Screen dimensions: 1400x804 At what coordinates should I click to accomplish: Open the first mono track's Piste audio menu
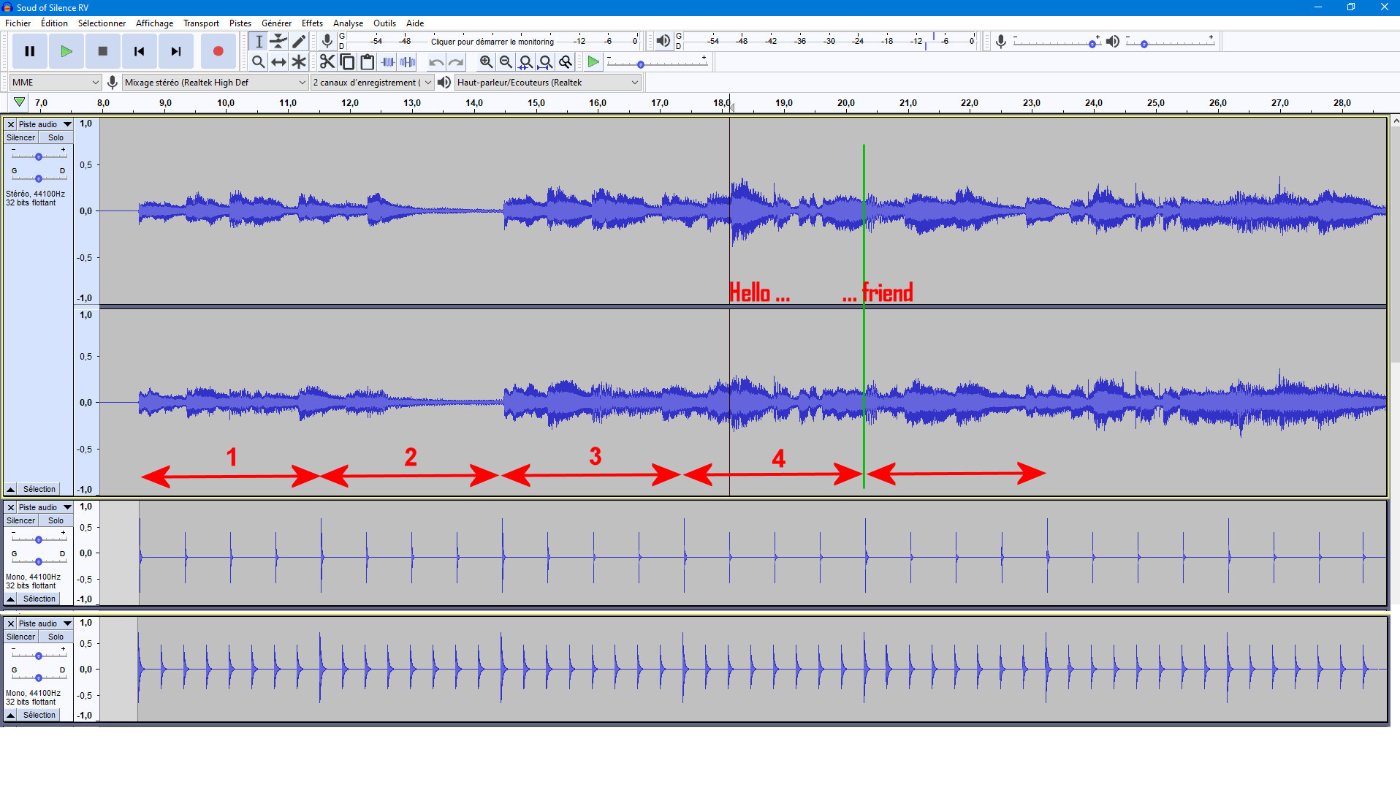coord(46,508)
